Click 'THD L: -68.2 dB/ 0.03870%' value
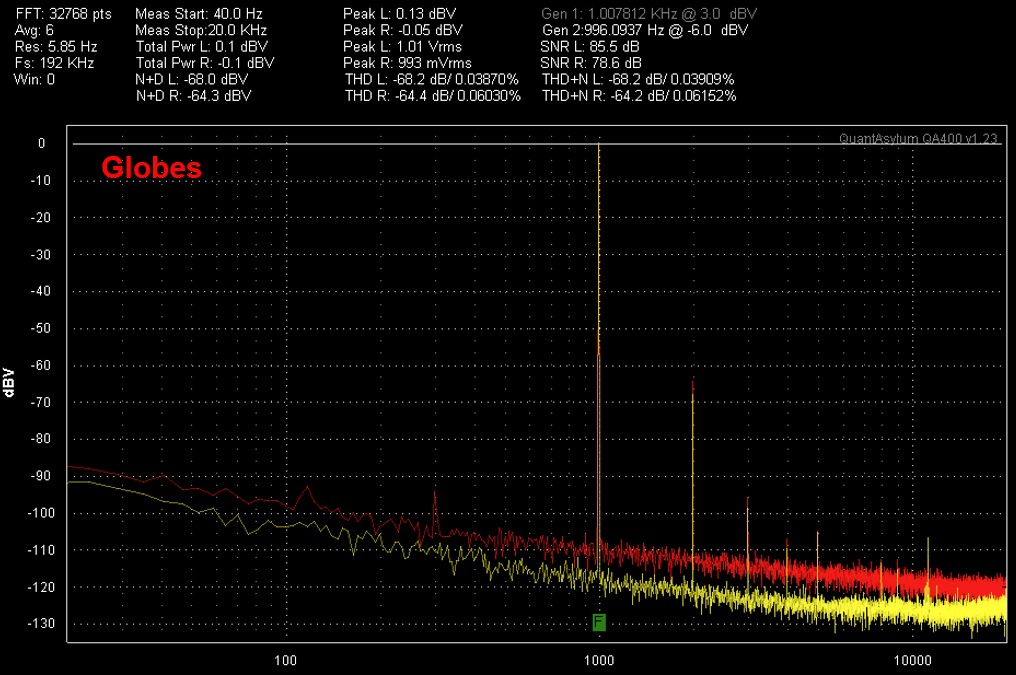This screenshot has height=675, width=1016. point(432,79)
